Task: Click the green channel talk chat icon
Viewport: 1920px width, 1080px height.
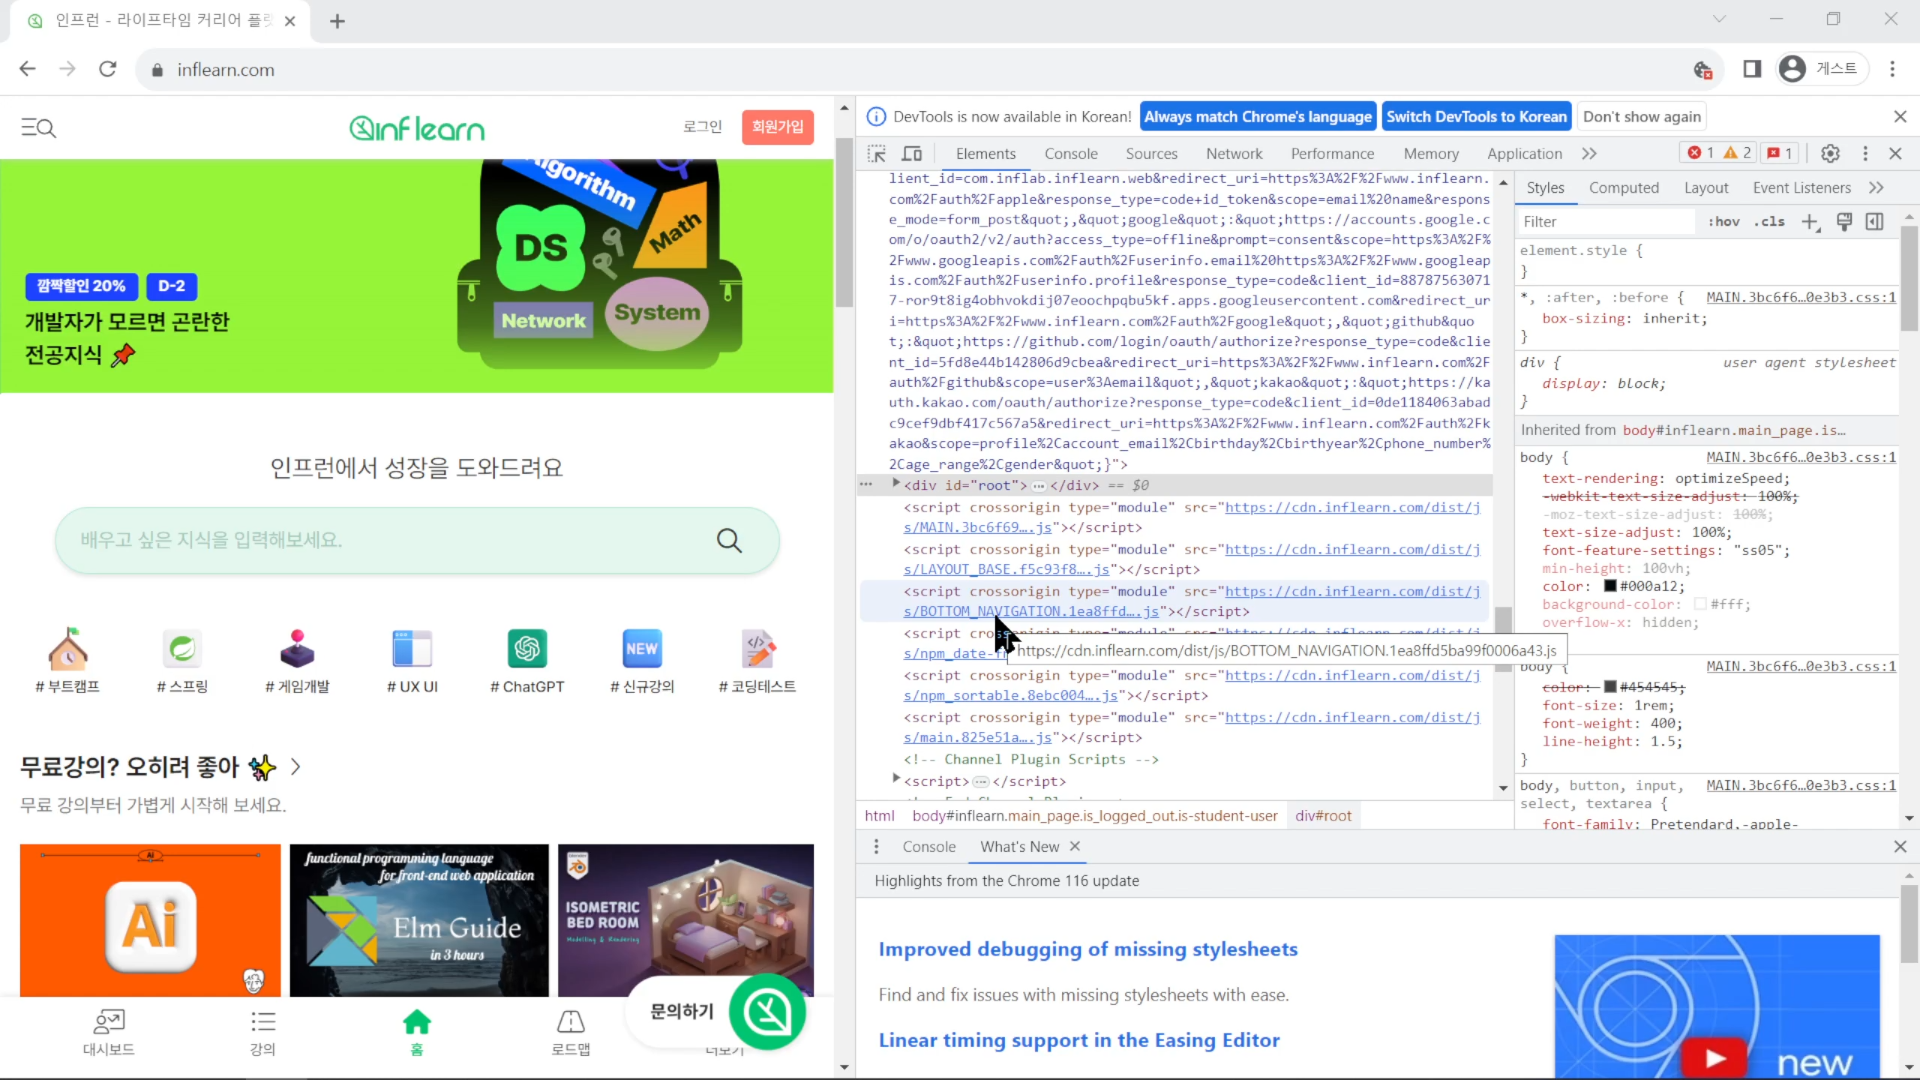Action: [x=768, y=1012]
